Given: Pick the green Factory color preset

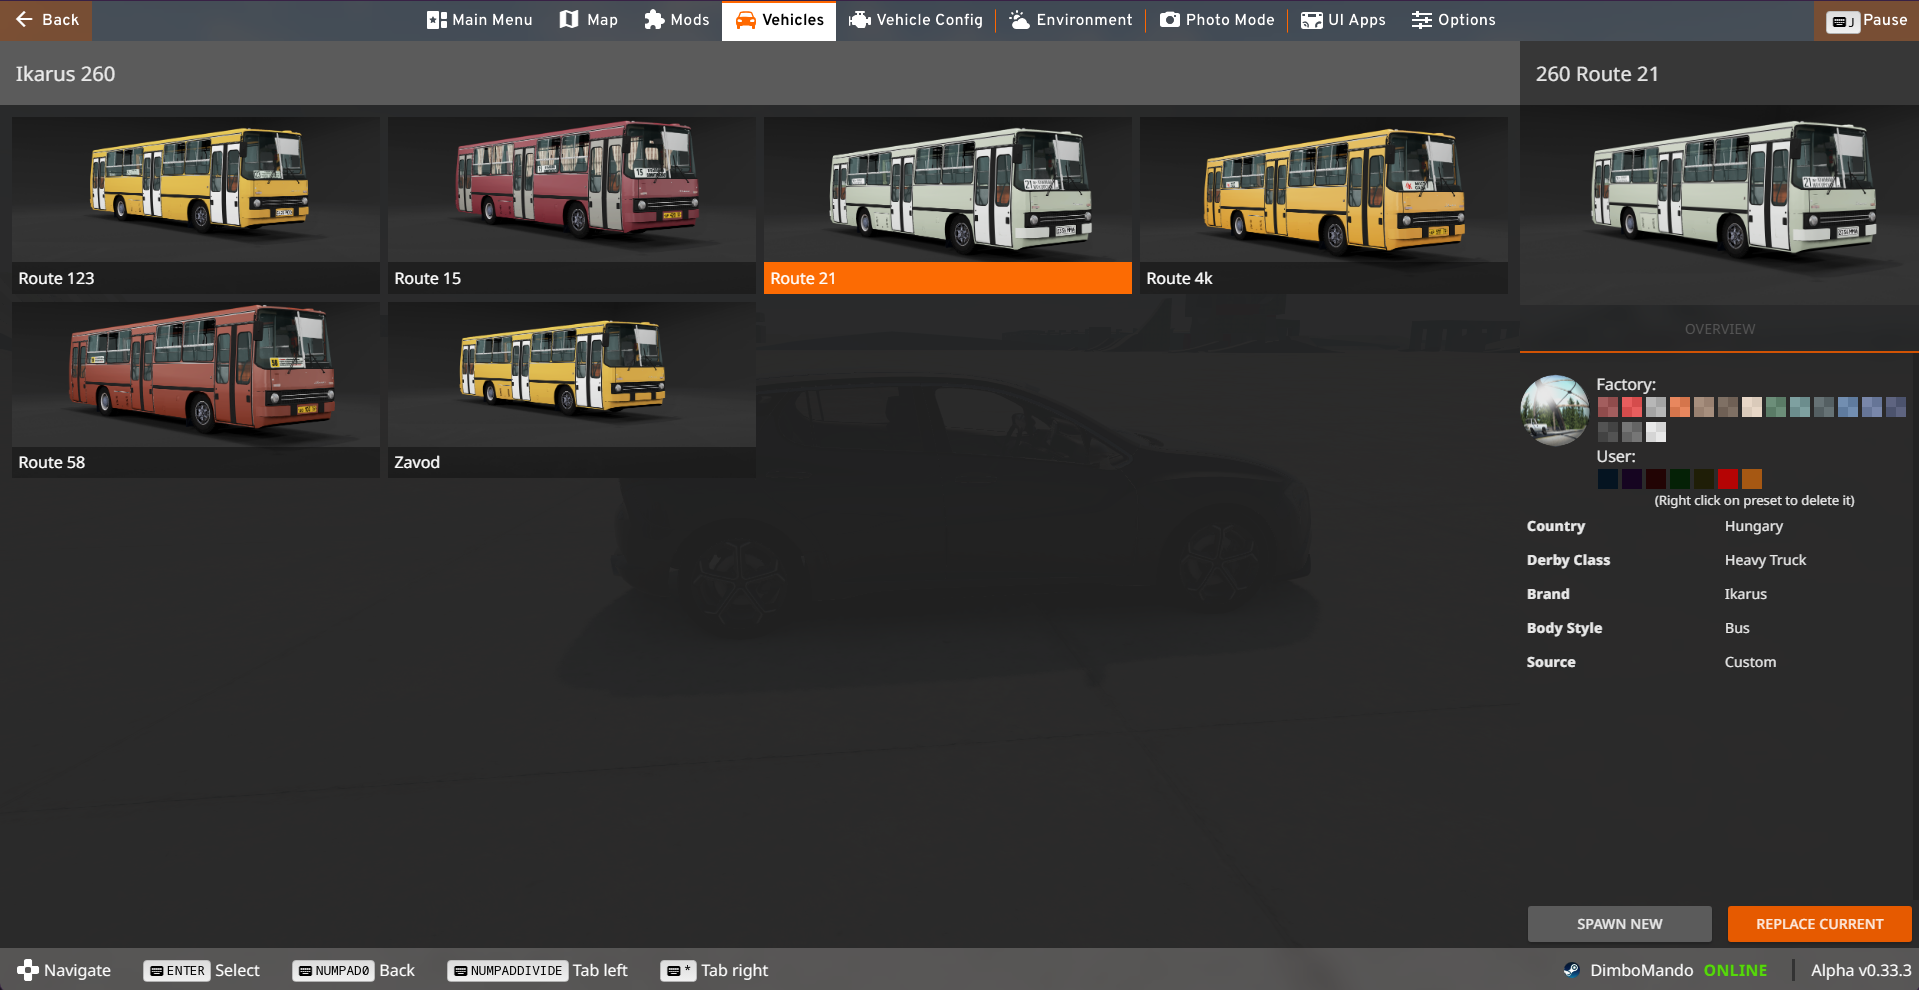Looking at the screenshot, I should [1776, 407].
